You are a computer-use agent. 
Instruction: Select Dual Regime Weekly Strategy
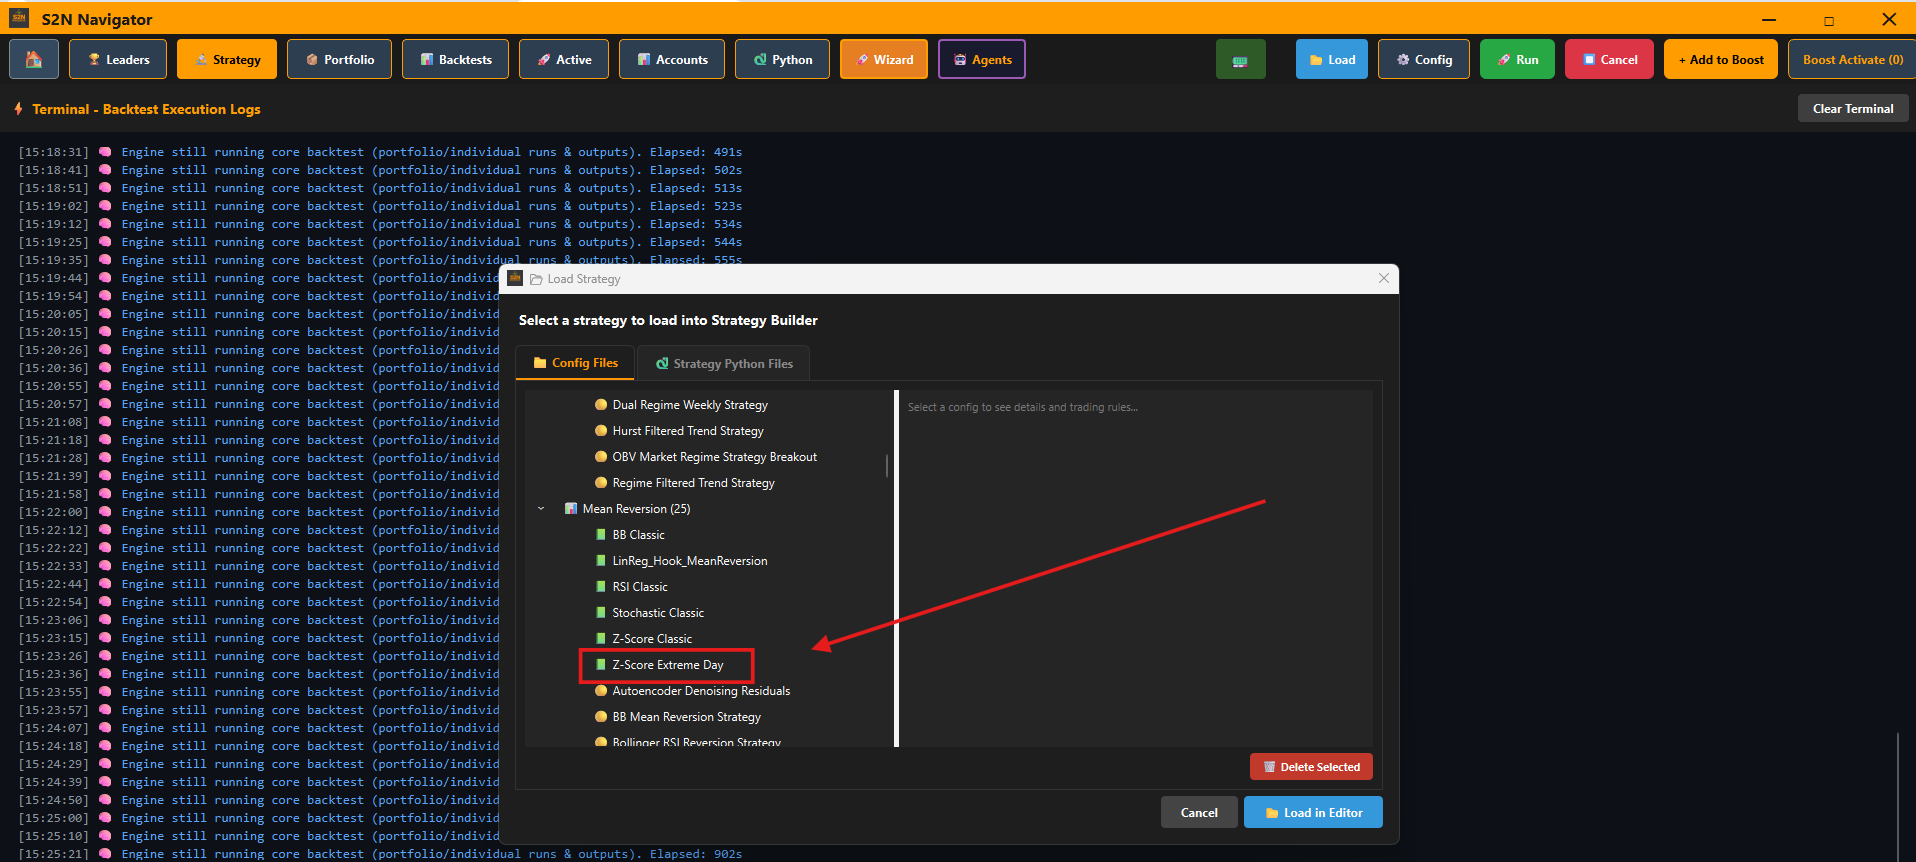pyautogui.click(x=690, y=405)
